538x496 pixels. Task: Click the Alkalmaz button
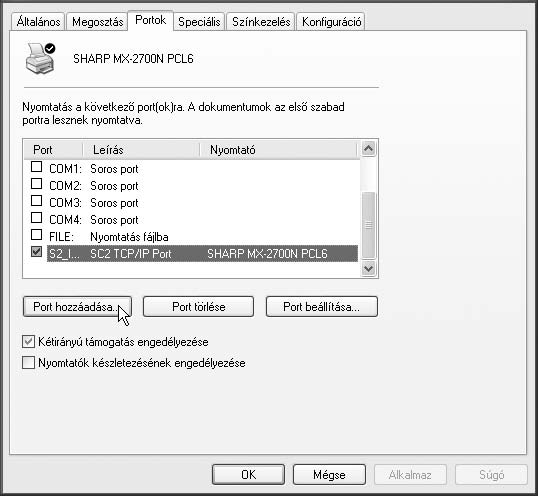click(x=410, y=475)
